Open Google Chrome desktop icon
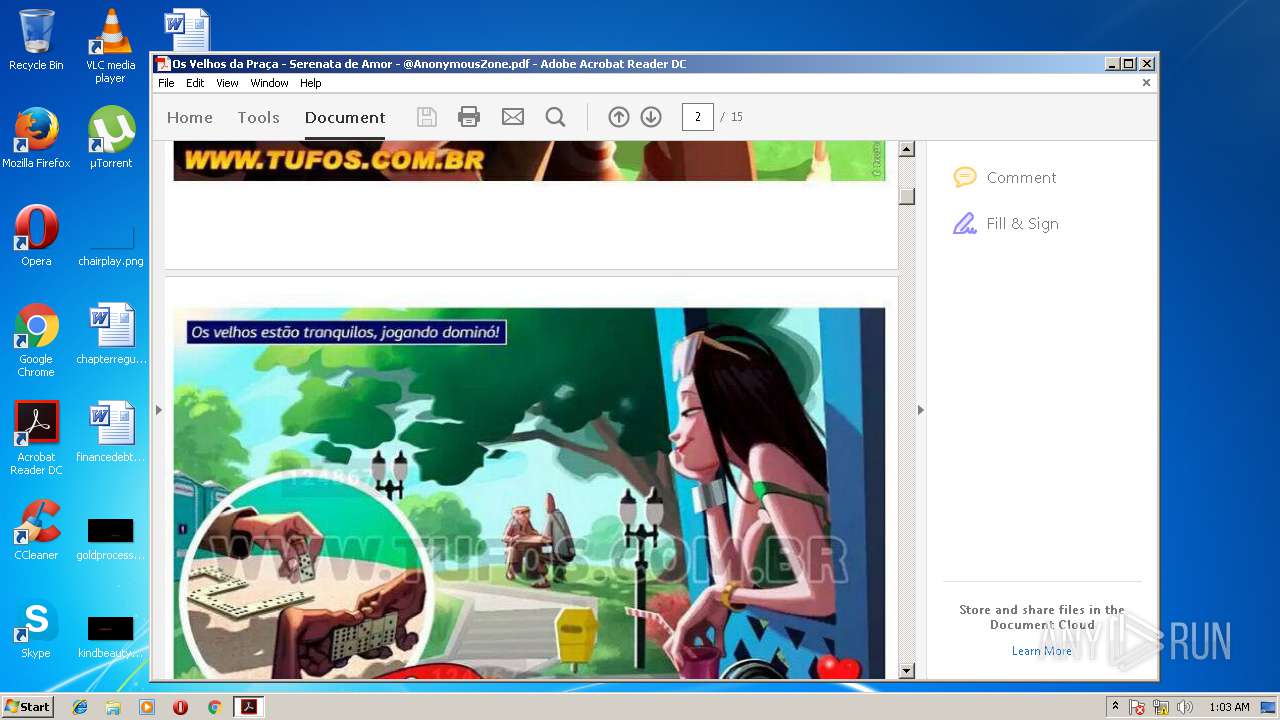The height and width of the screenshot is (720, 1280). [x=36, y=340]
